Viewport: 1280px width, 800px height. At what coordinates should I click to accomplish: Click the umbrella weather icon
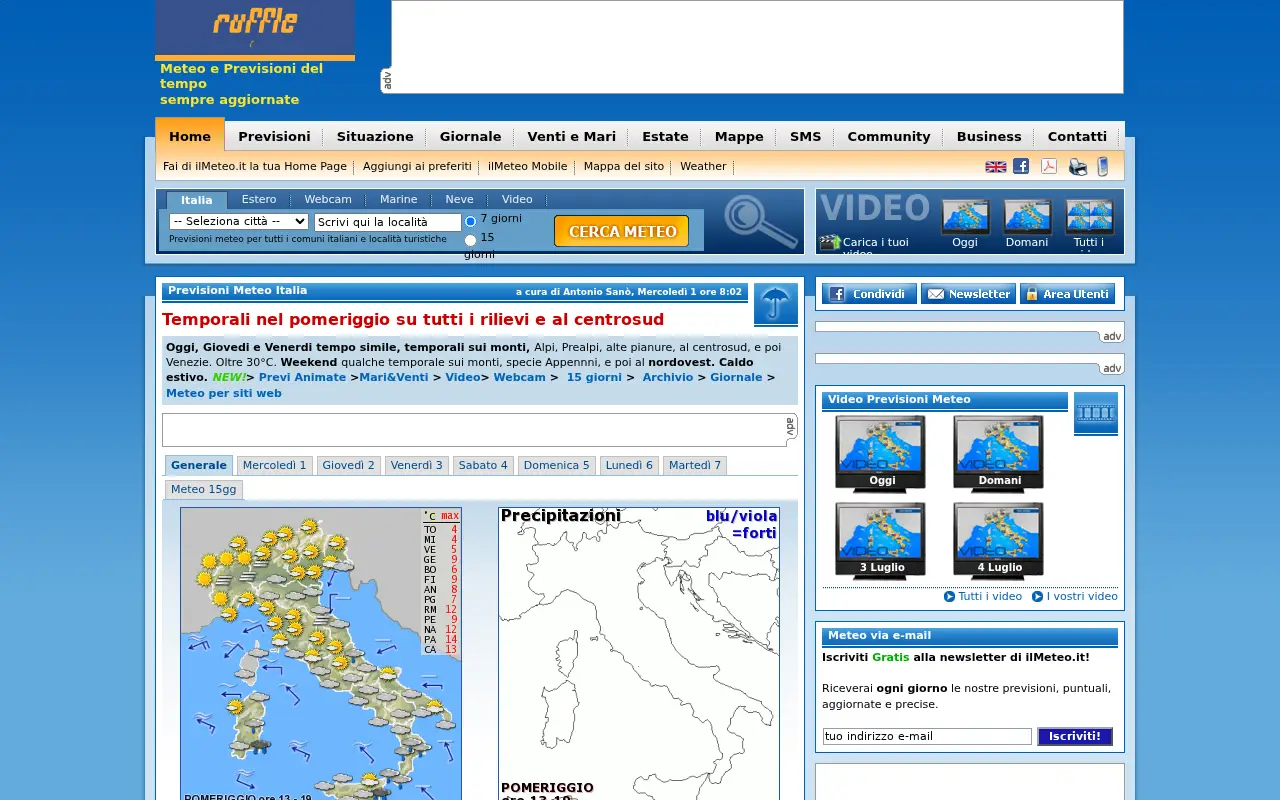[776, 304]
